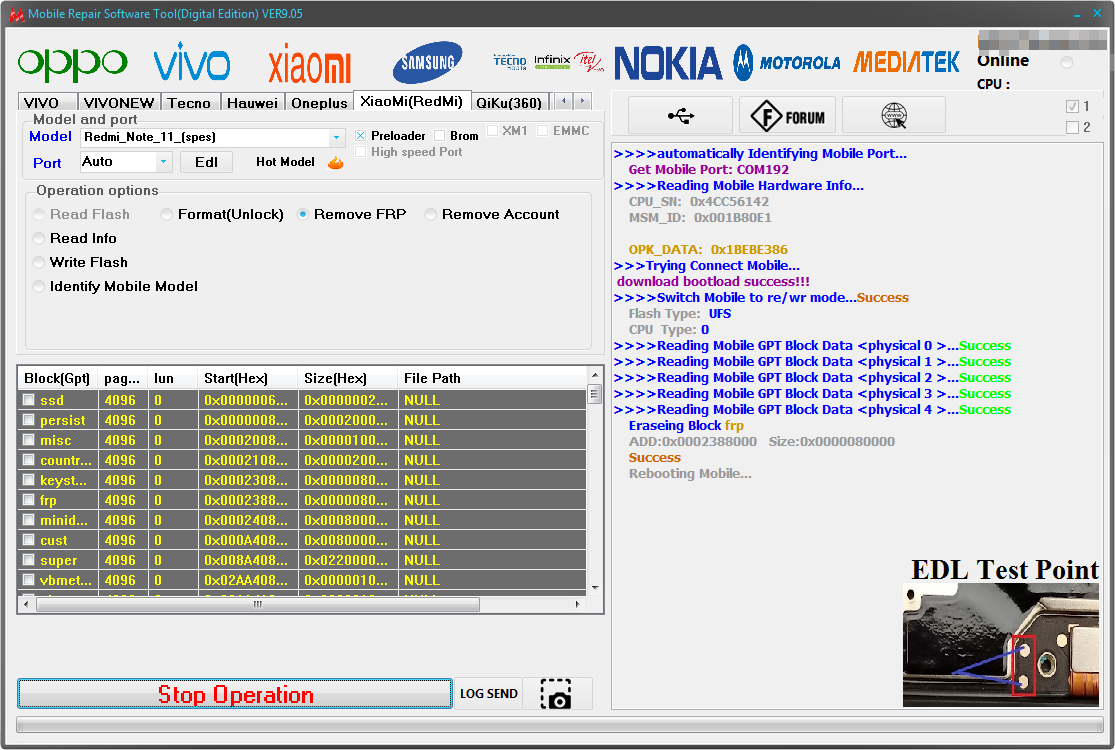Click the File Path column header
The image size is (1115, 750).
click(x=492, y=378)
